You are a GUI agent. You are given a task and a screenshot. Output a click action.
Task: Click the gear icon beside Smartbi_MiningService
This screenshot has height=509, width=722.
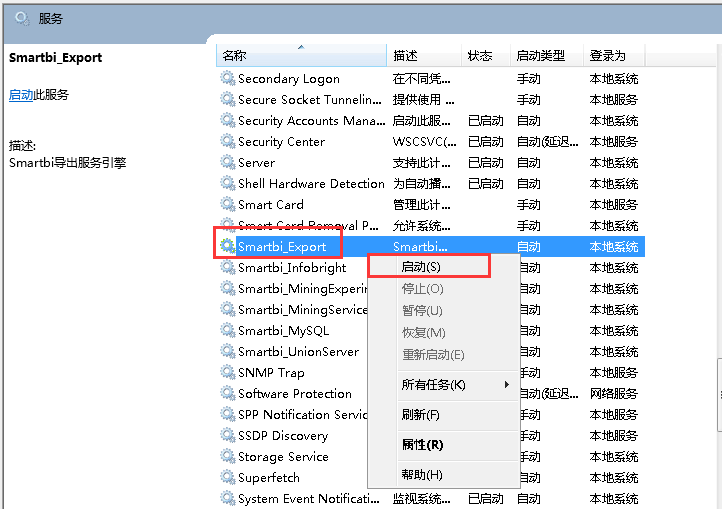pos(227,309)
